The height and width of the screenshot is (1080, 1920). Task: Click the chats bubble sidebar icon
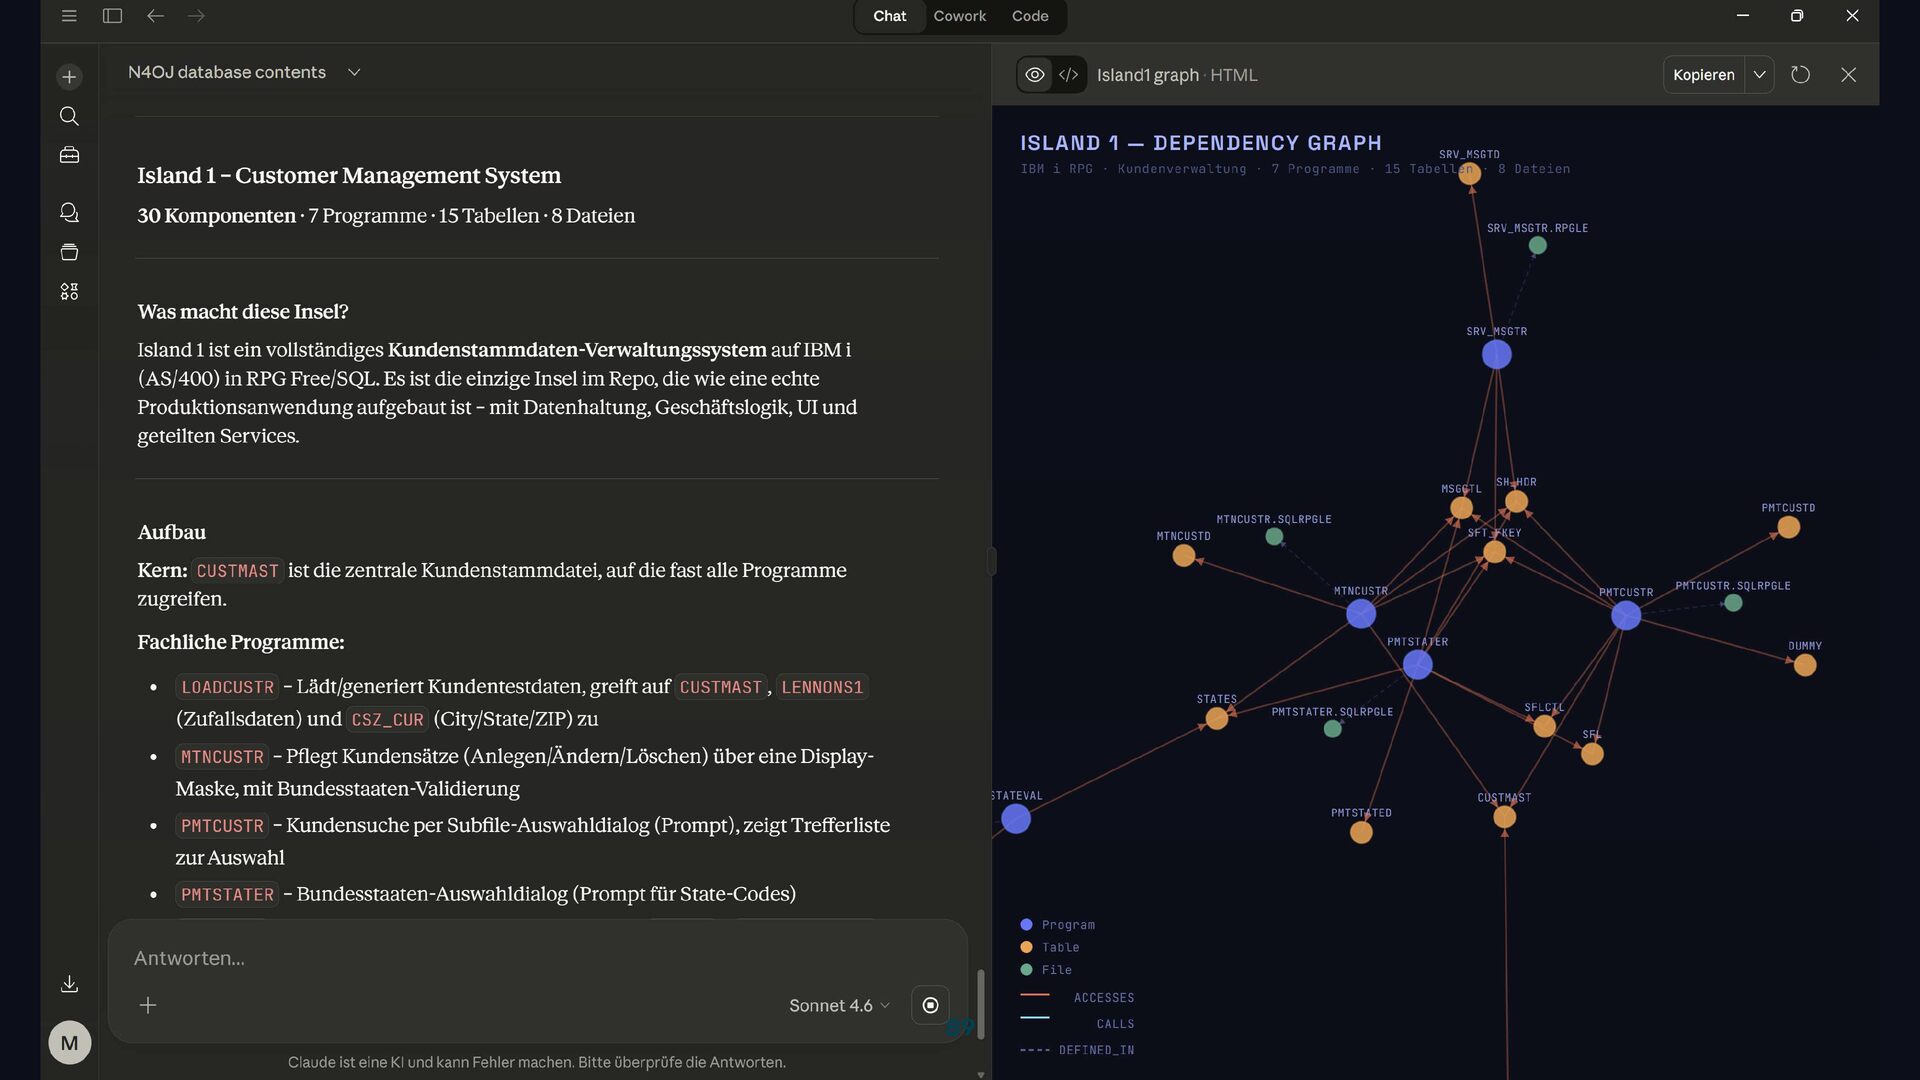coord(69,212)
